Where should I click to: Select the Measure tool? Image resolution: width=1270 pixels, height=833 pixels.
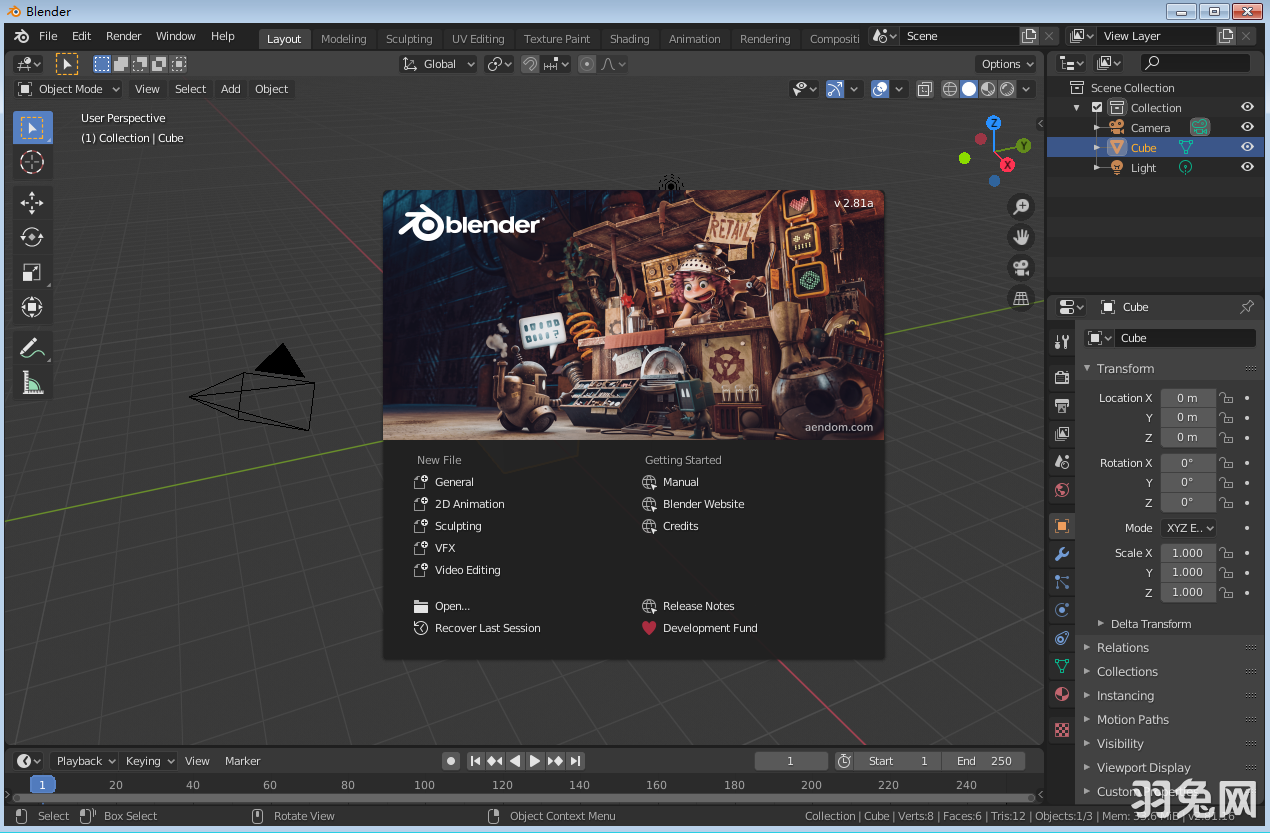[x=31, y=382]
